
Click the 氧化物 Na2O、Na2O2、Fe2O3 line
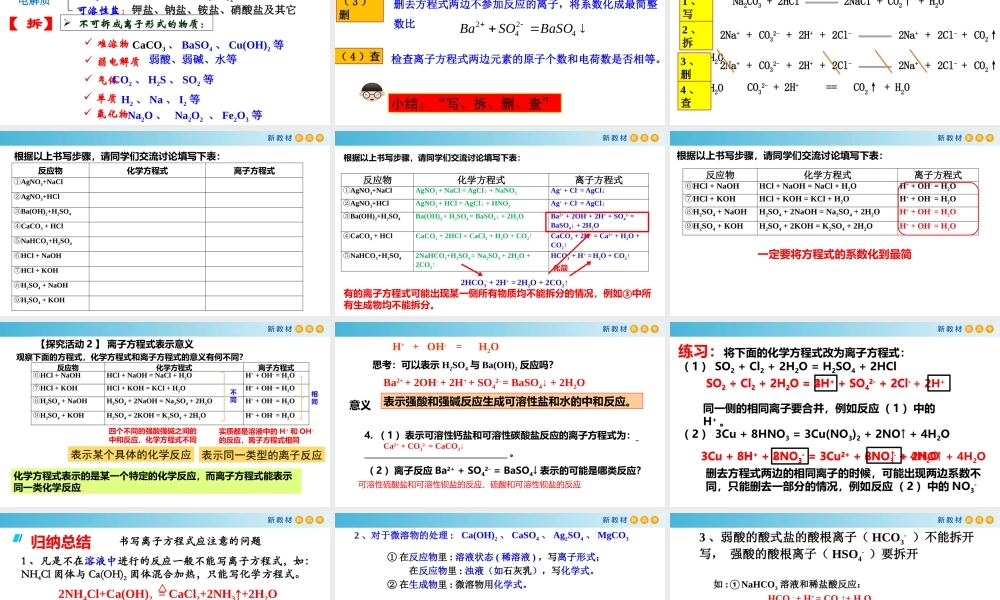173,115
